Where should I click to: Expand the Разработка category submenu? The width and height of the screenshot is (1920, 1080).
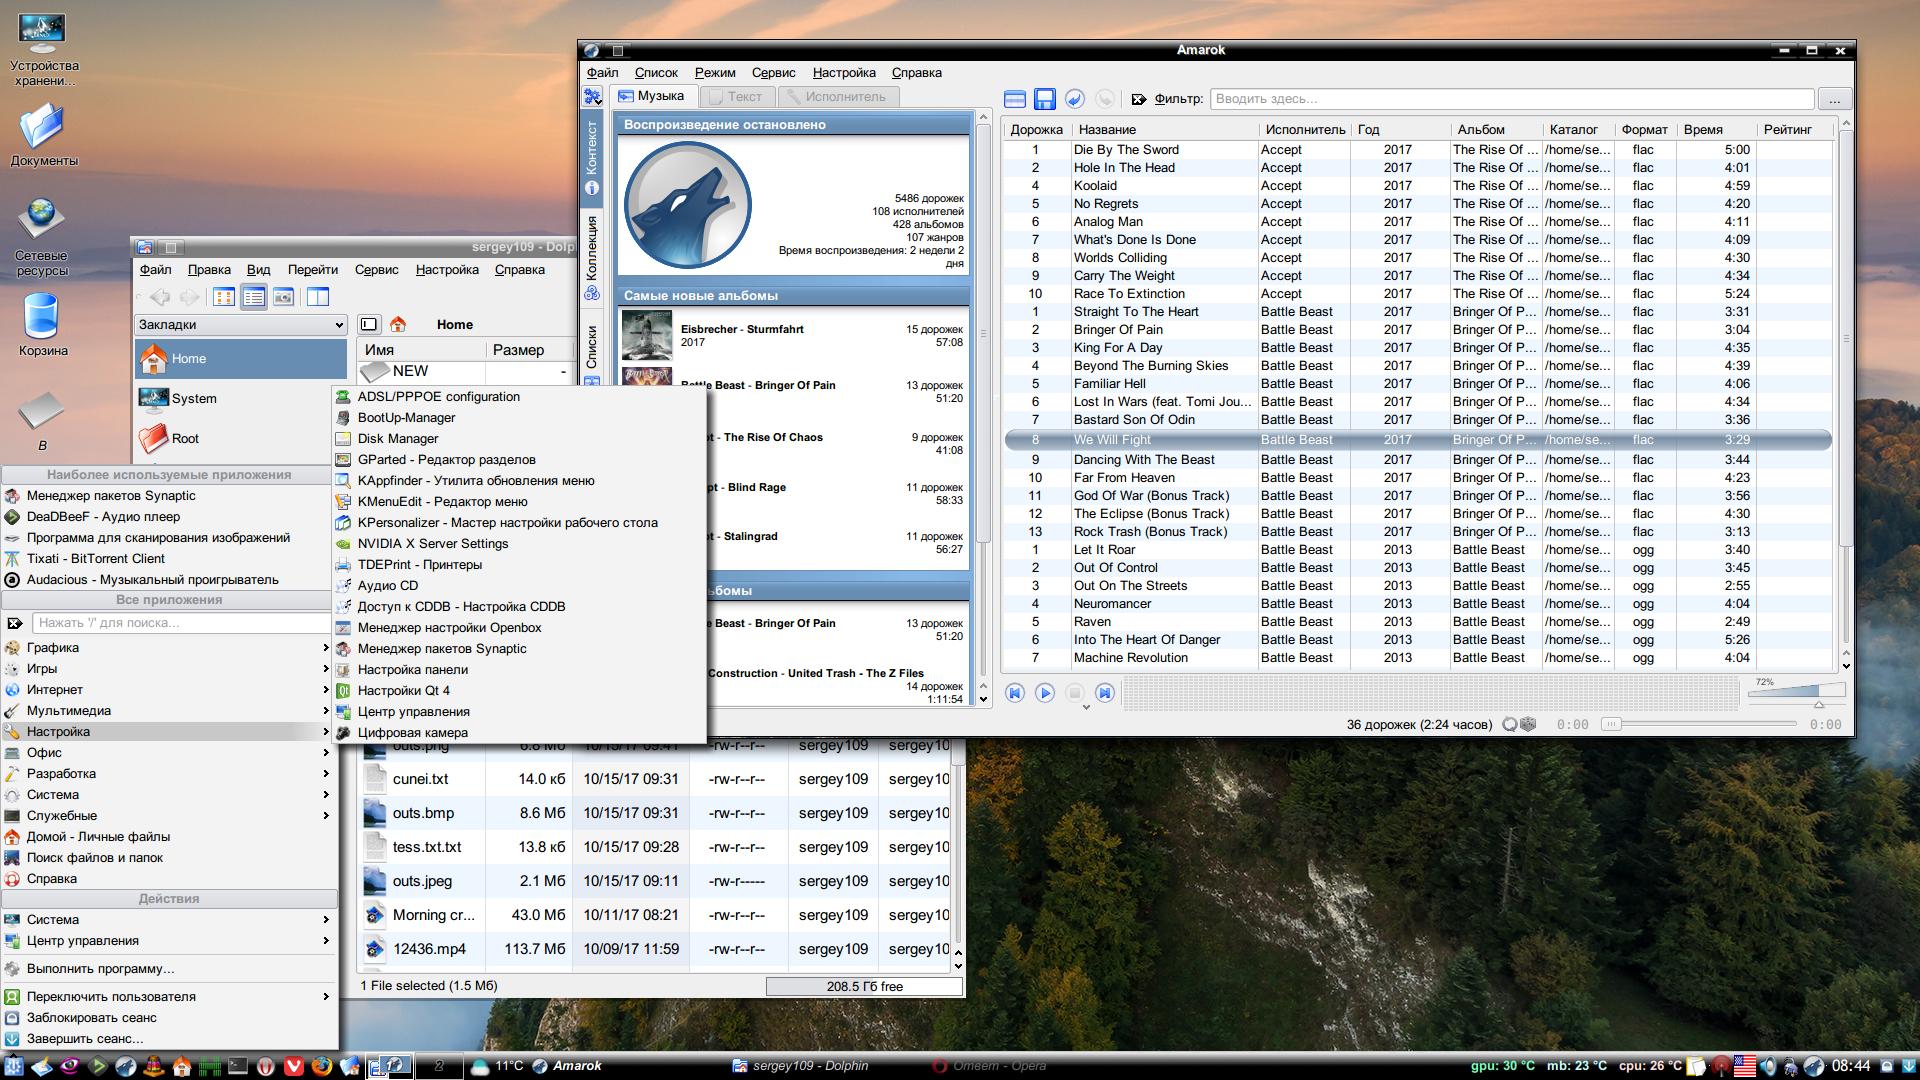tap(168, 773)
